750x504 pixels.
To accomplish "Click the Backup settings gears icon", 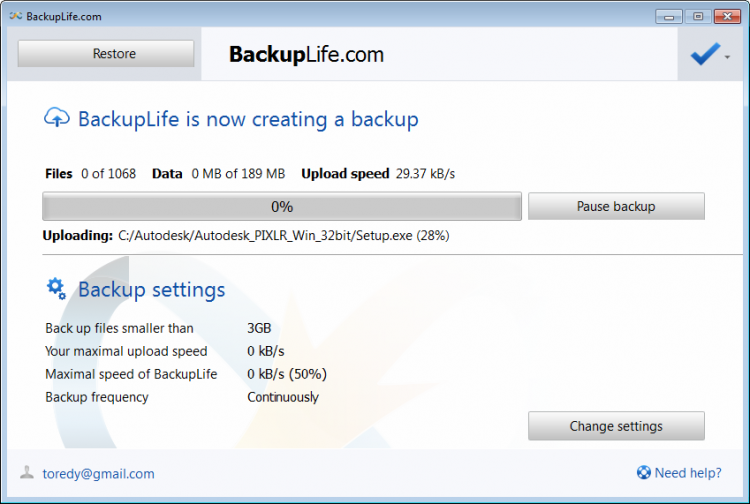I will click(x=57, y=289).
